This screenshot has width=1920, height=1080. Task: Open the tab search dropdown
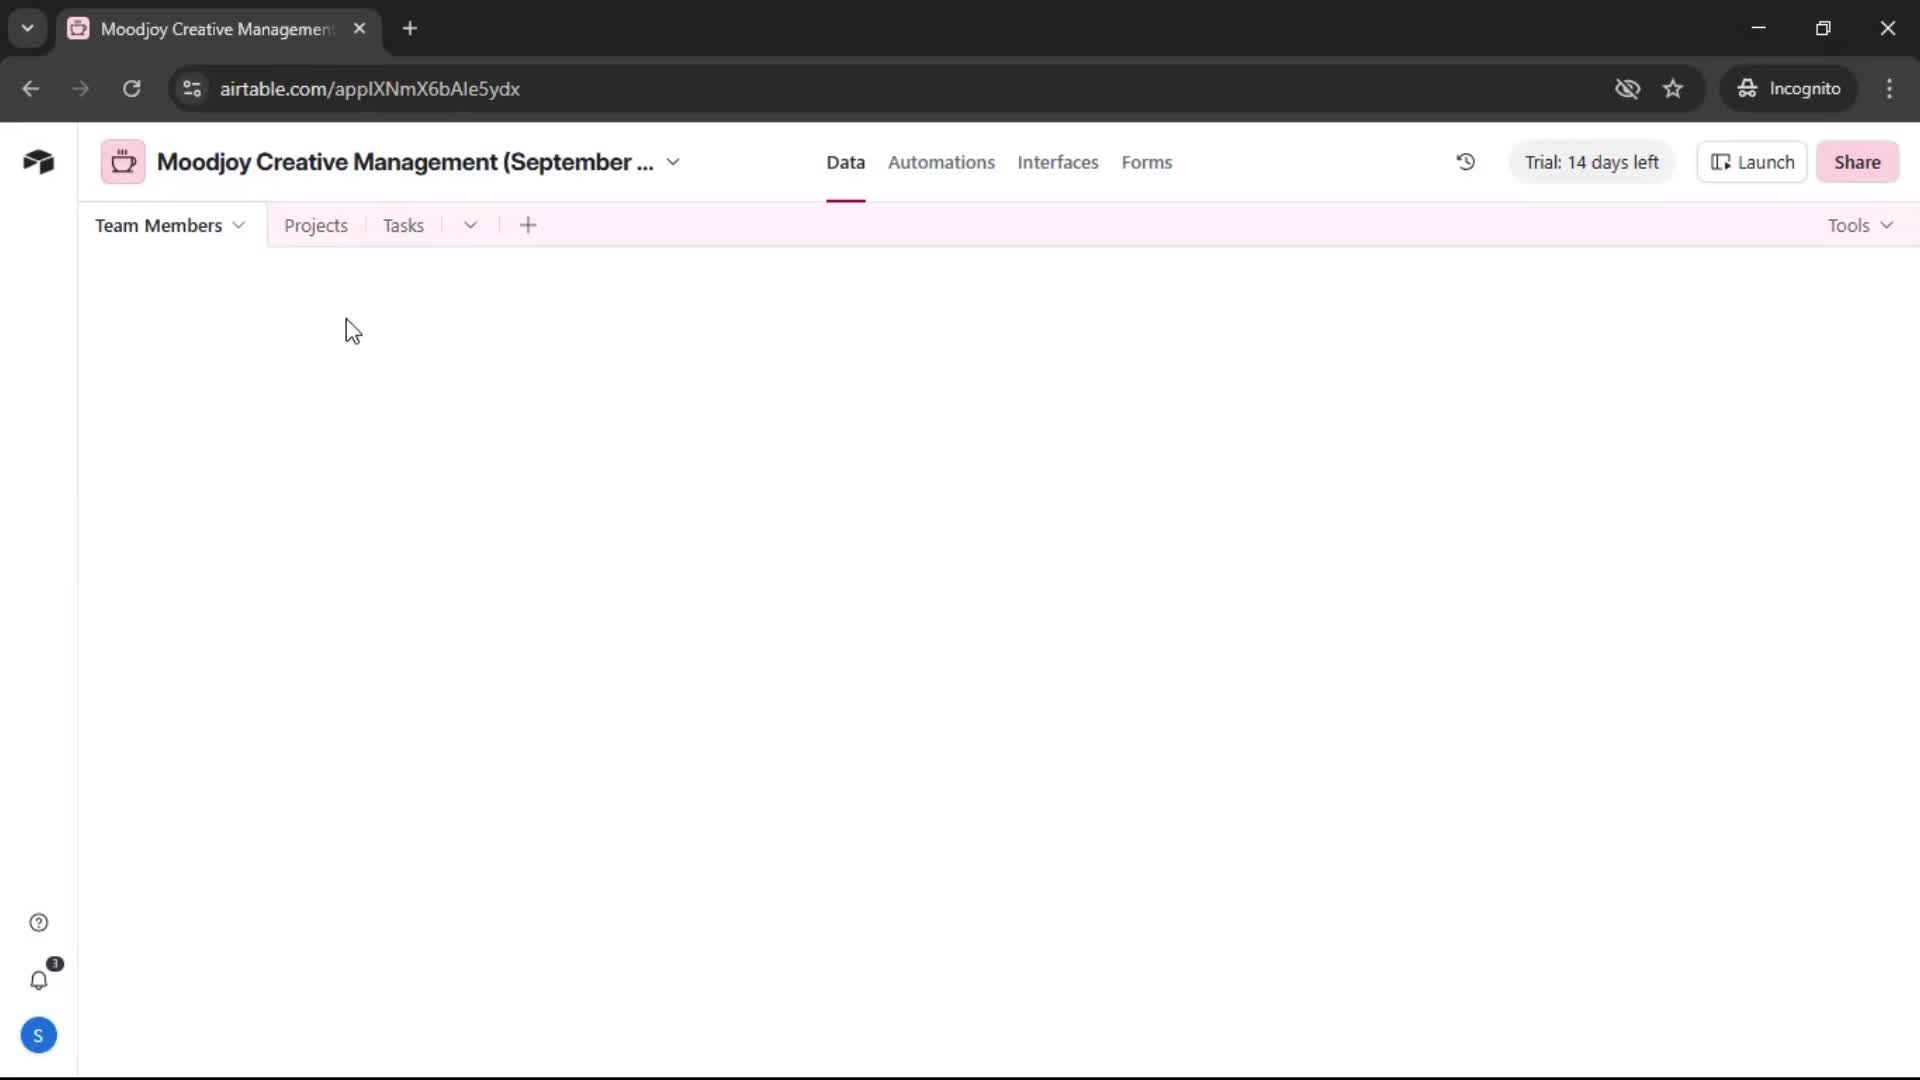pos(27,28)
